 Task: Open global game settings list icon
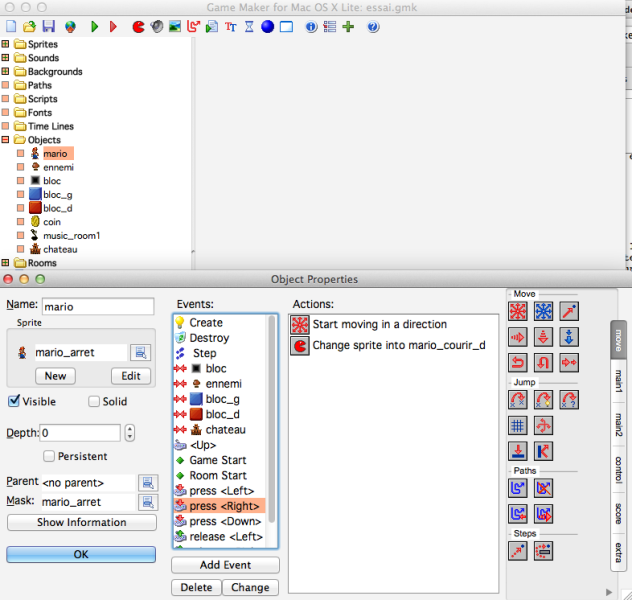329,27
